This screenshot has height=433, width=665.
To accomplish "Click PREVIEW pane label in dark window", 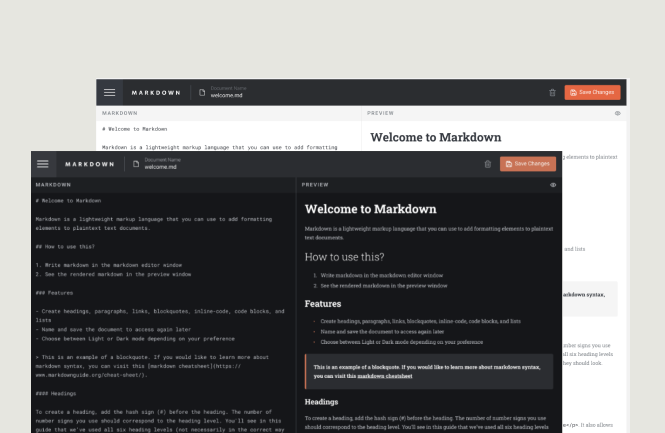I will 315,185.
